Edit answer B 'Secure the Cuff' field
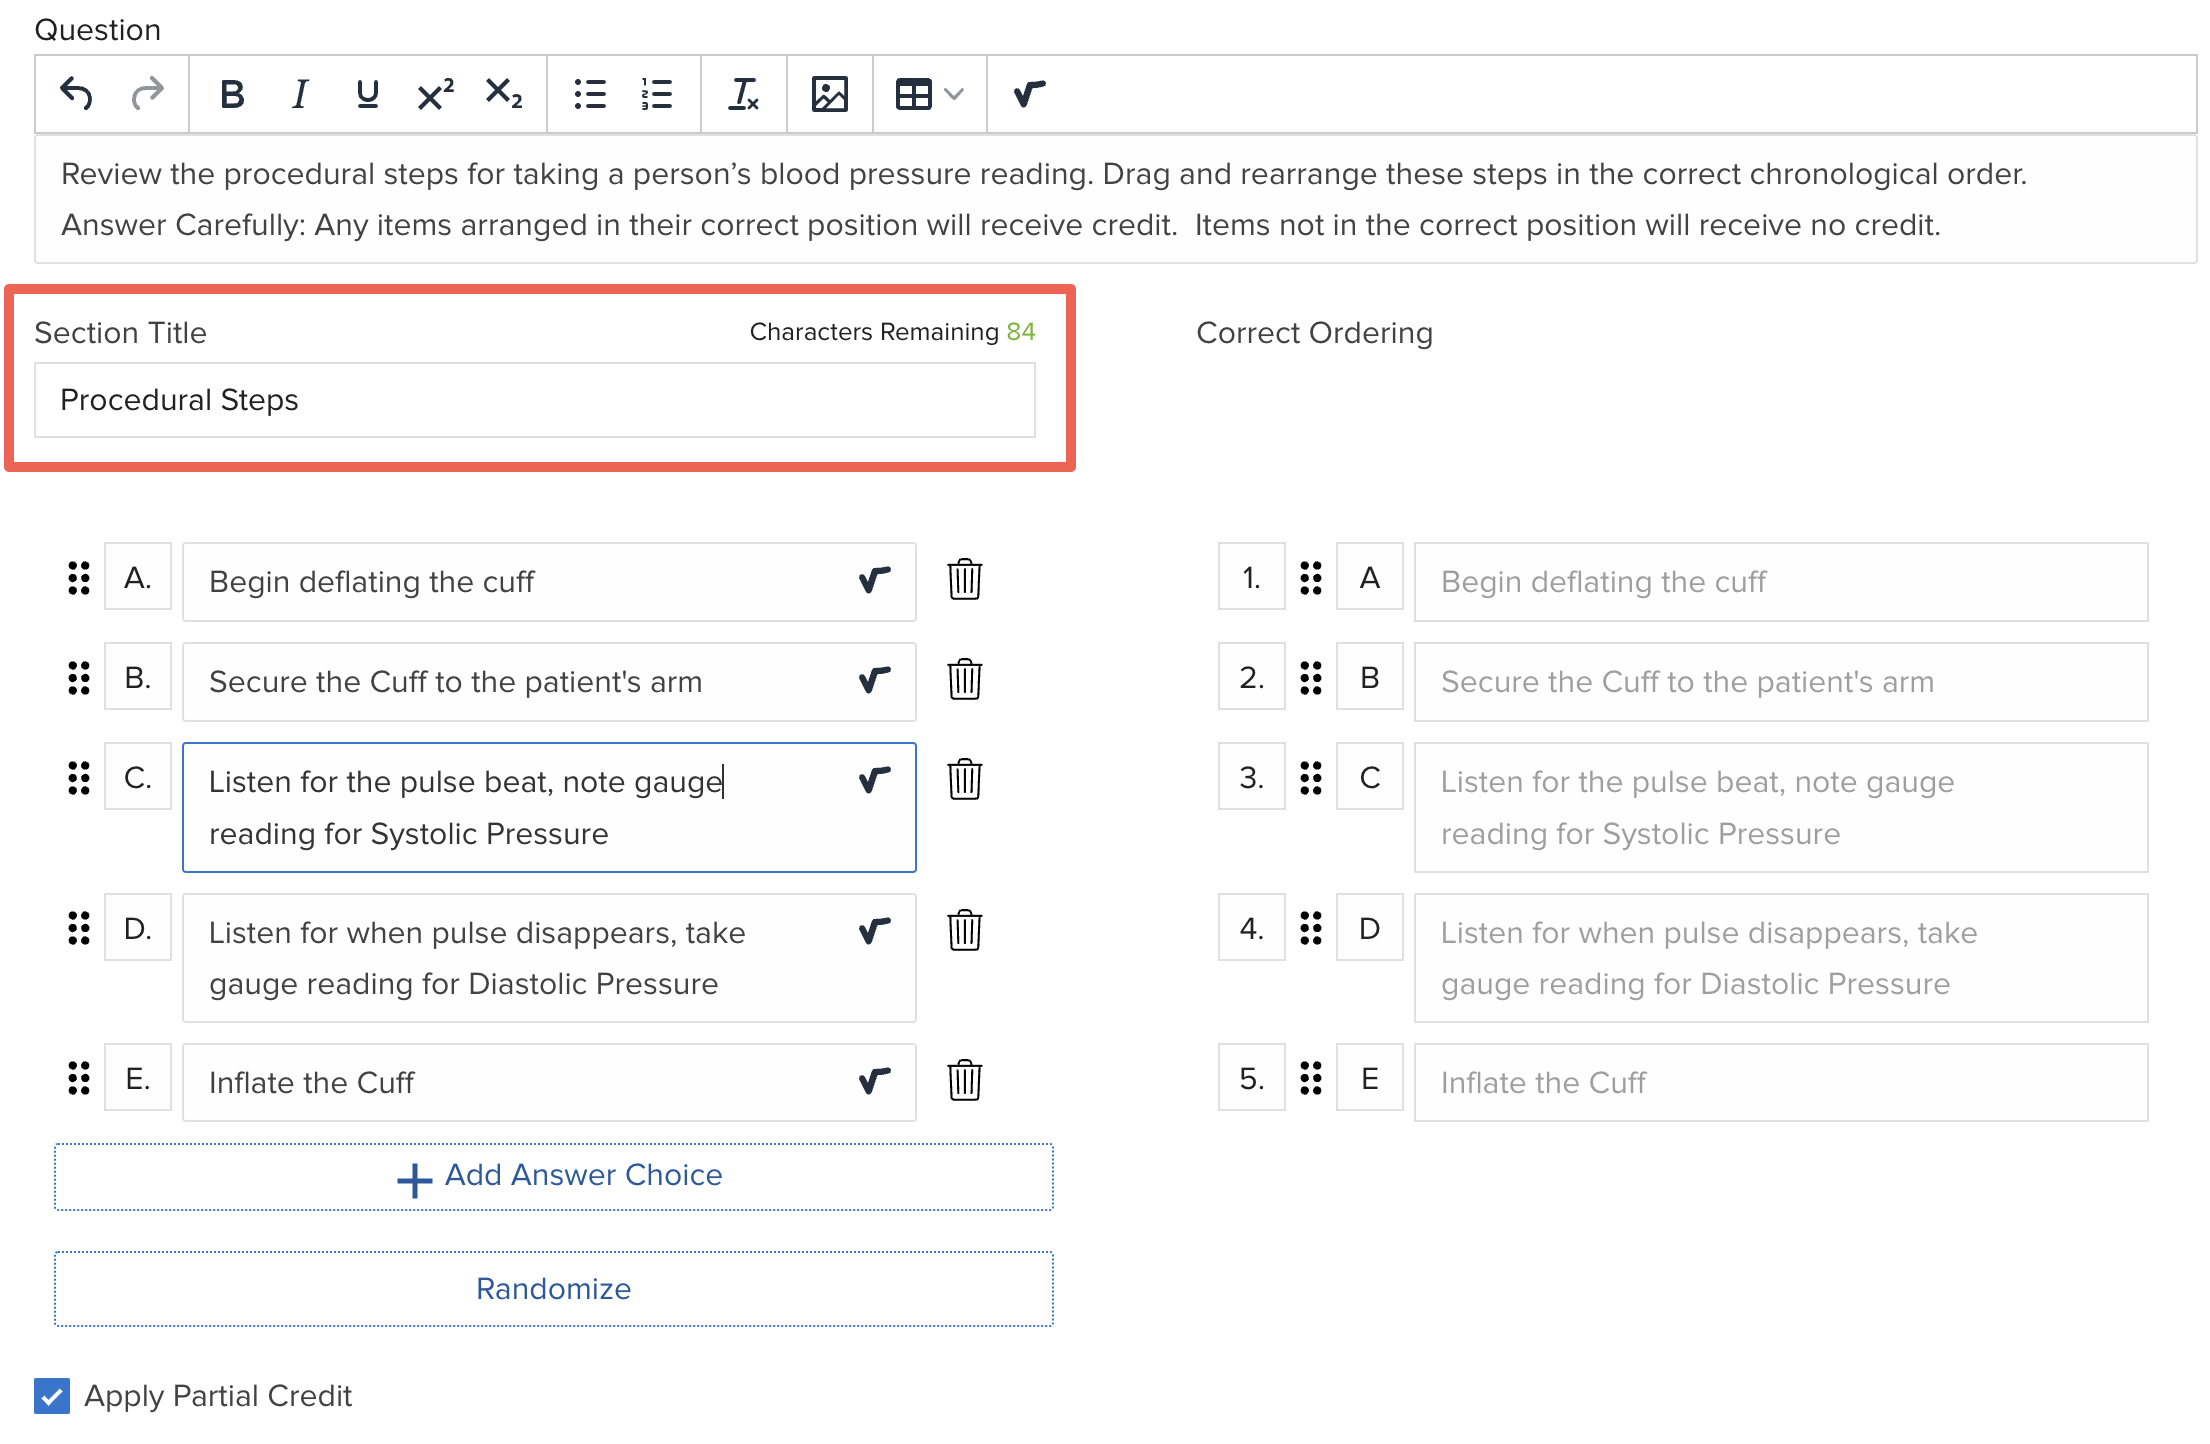This screenshot has height=1444, width=2210. point(549,682)
